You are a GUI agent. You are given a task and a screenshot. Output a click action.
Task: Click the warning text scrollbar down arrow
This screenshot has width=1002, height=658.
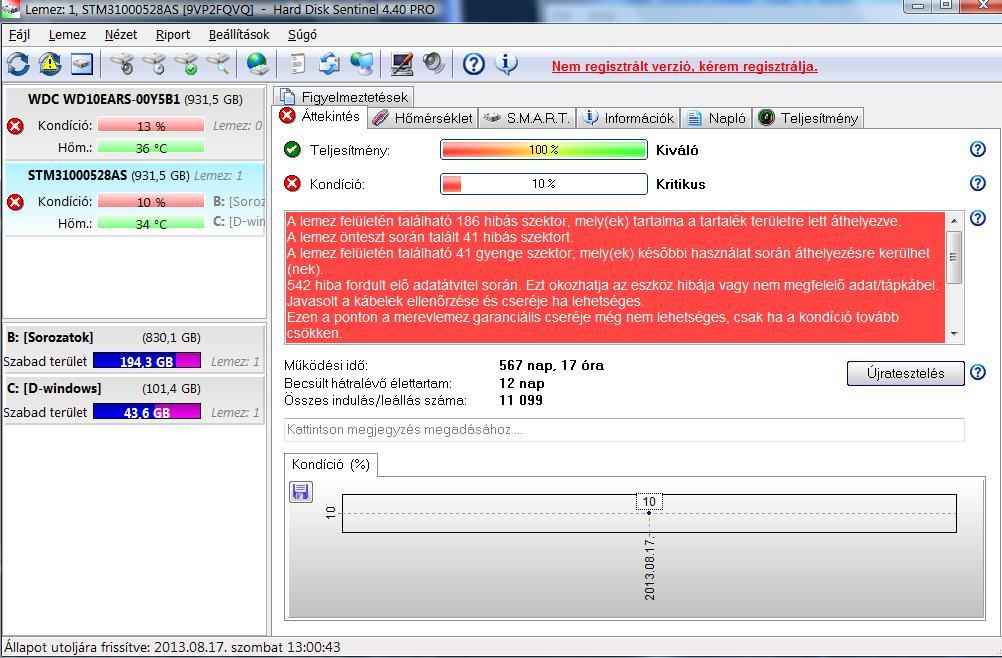[954, 333]
